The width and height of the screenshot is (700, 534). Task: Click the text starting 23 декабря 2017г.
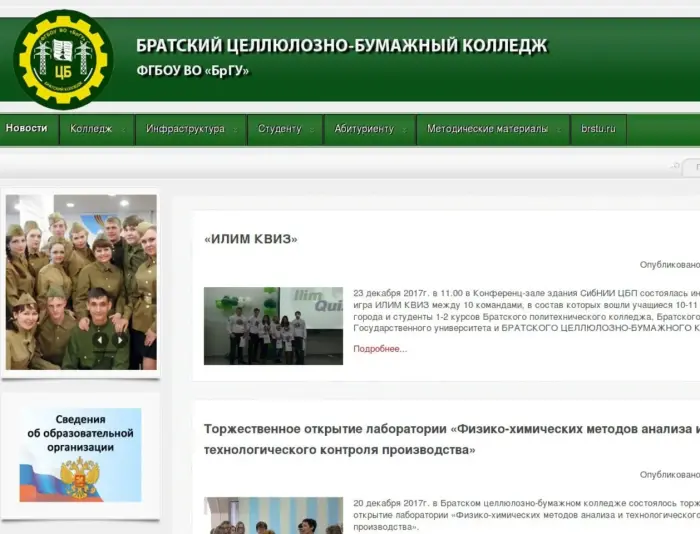coord(526,311)
